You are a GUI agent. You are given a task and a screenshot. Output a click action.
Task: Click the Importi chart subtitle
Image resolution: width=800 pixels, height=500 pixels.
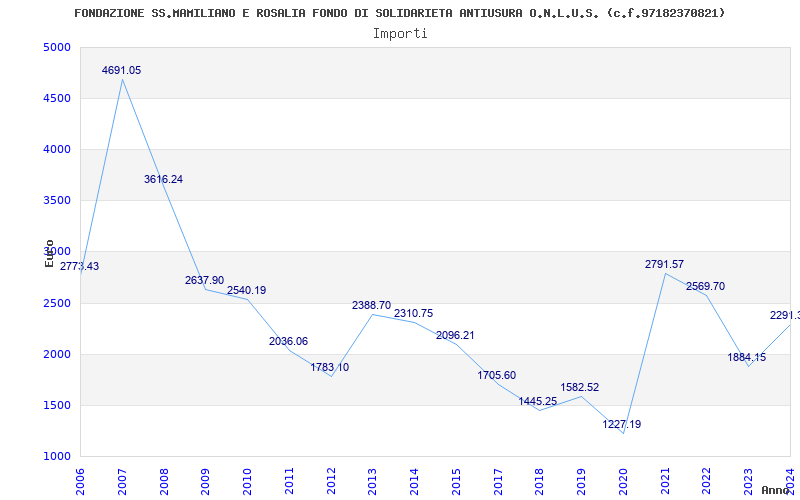click(400, 34)
